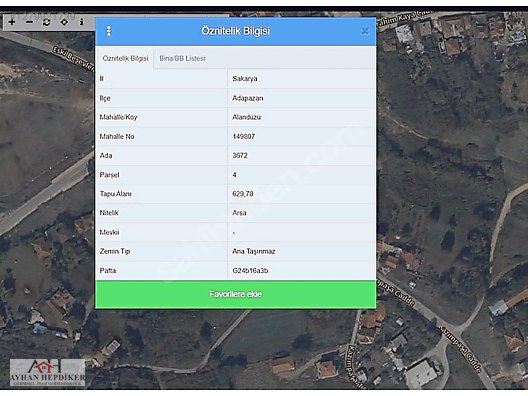Open the three-dot menu in Öznitelik Bilgisi header

point(109,31)
